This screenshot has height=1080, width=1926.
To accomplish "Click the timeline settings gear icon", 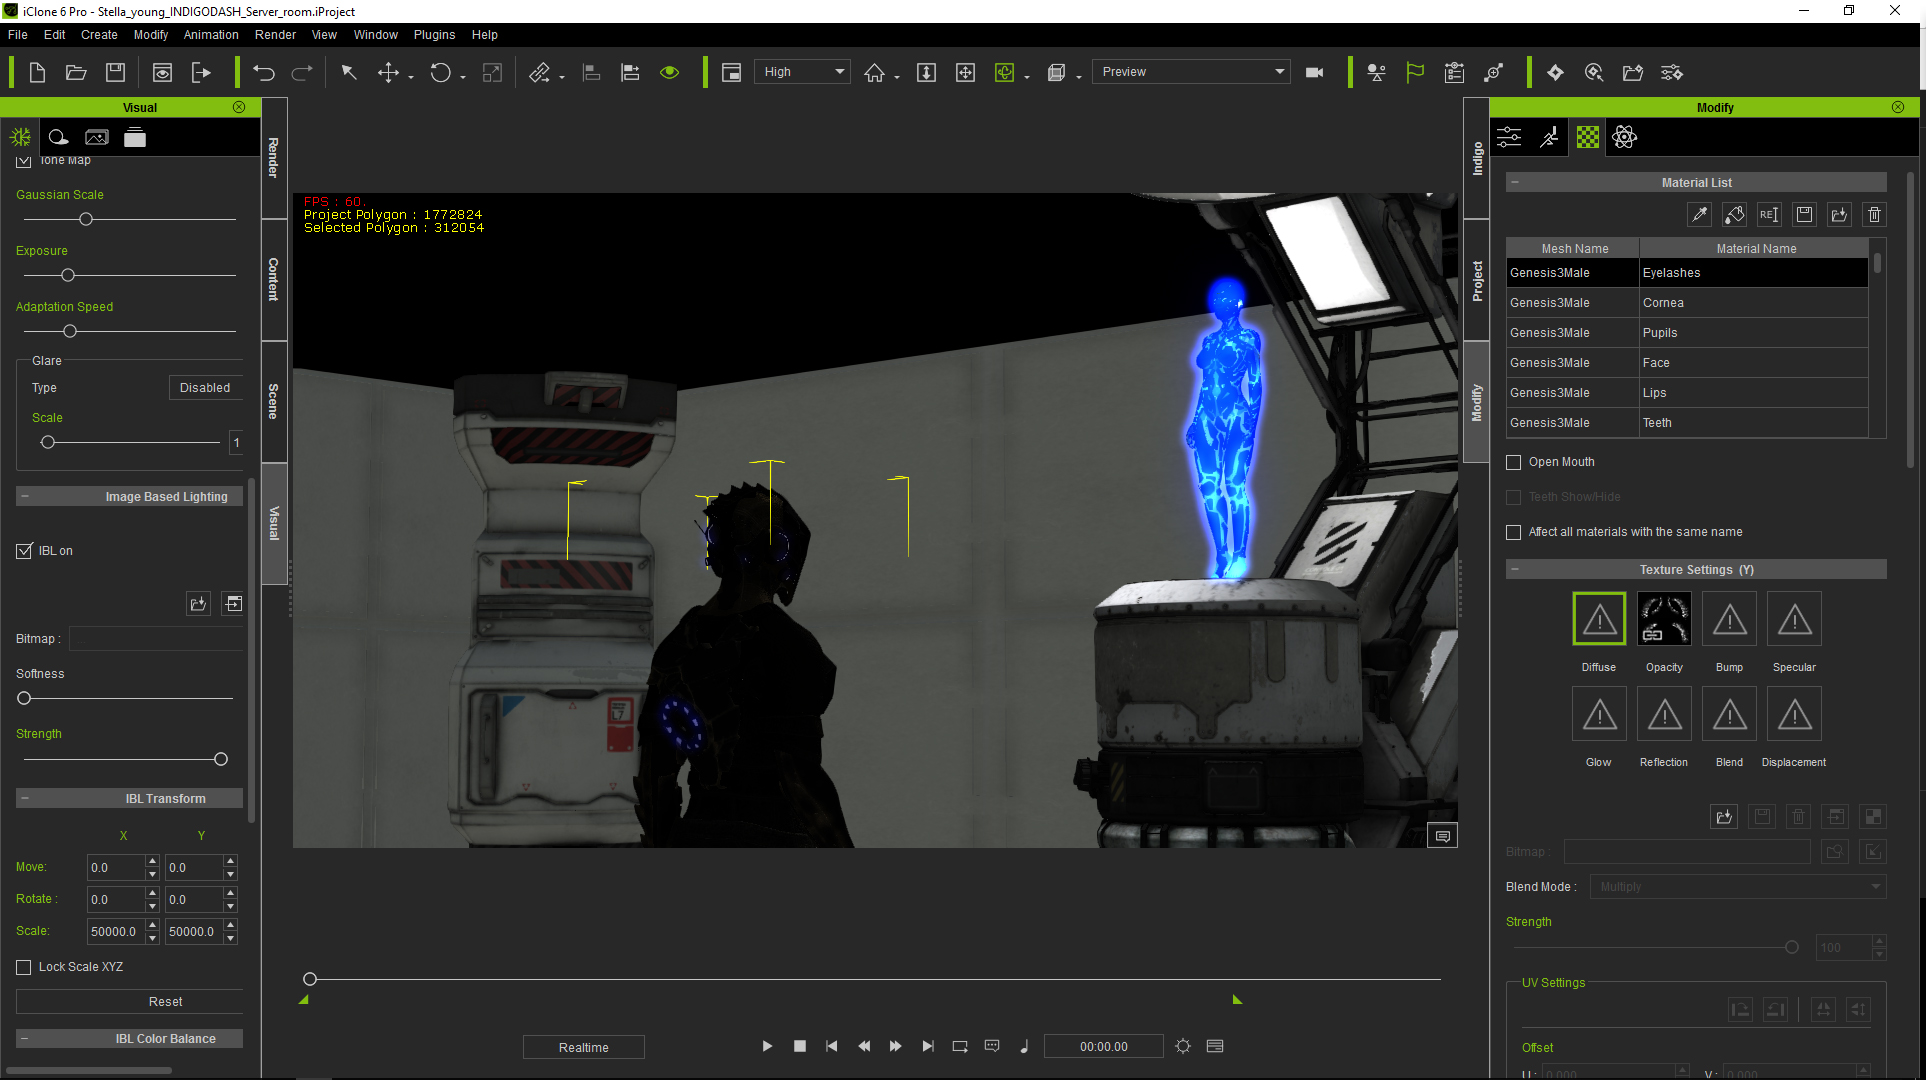I will click(1183, 1046).
